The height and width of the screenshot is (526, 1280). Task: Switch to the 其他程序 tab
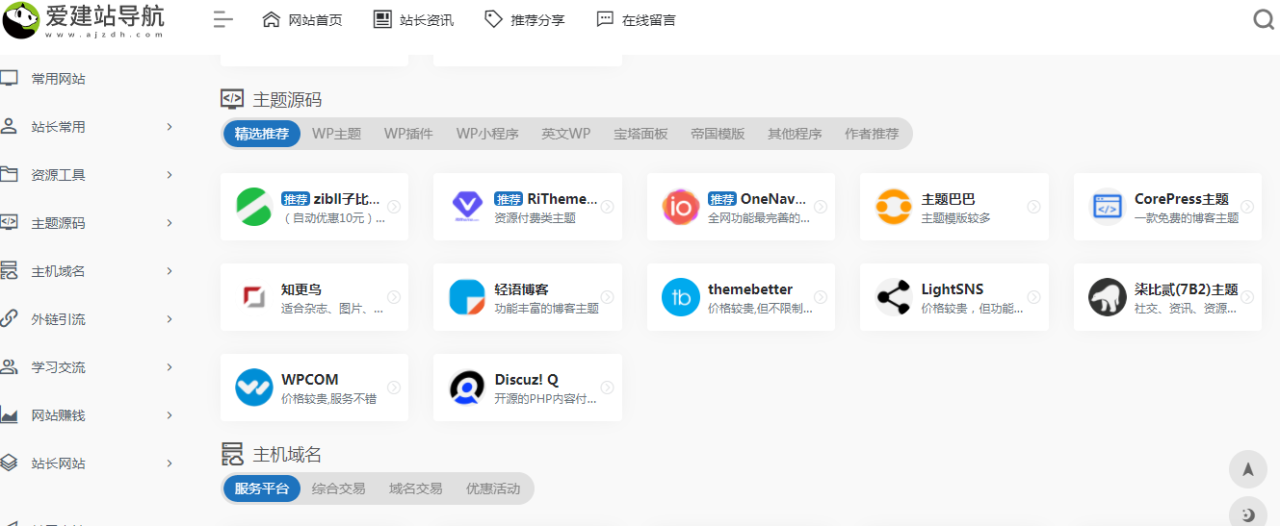coord(795,134)
